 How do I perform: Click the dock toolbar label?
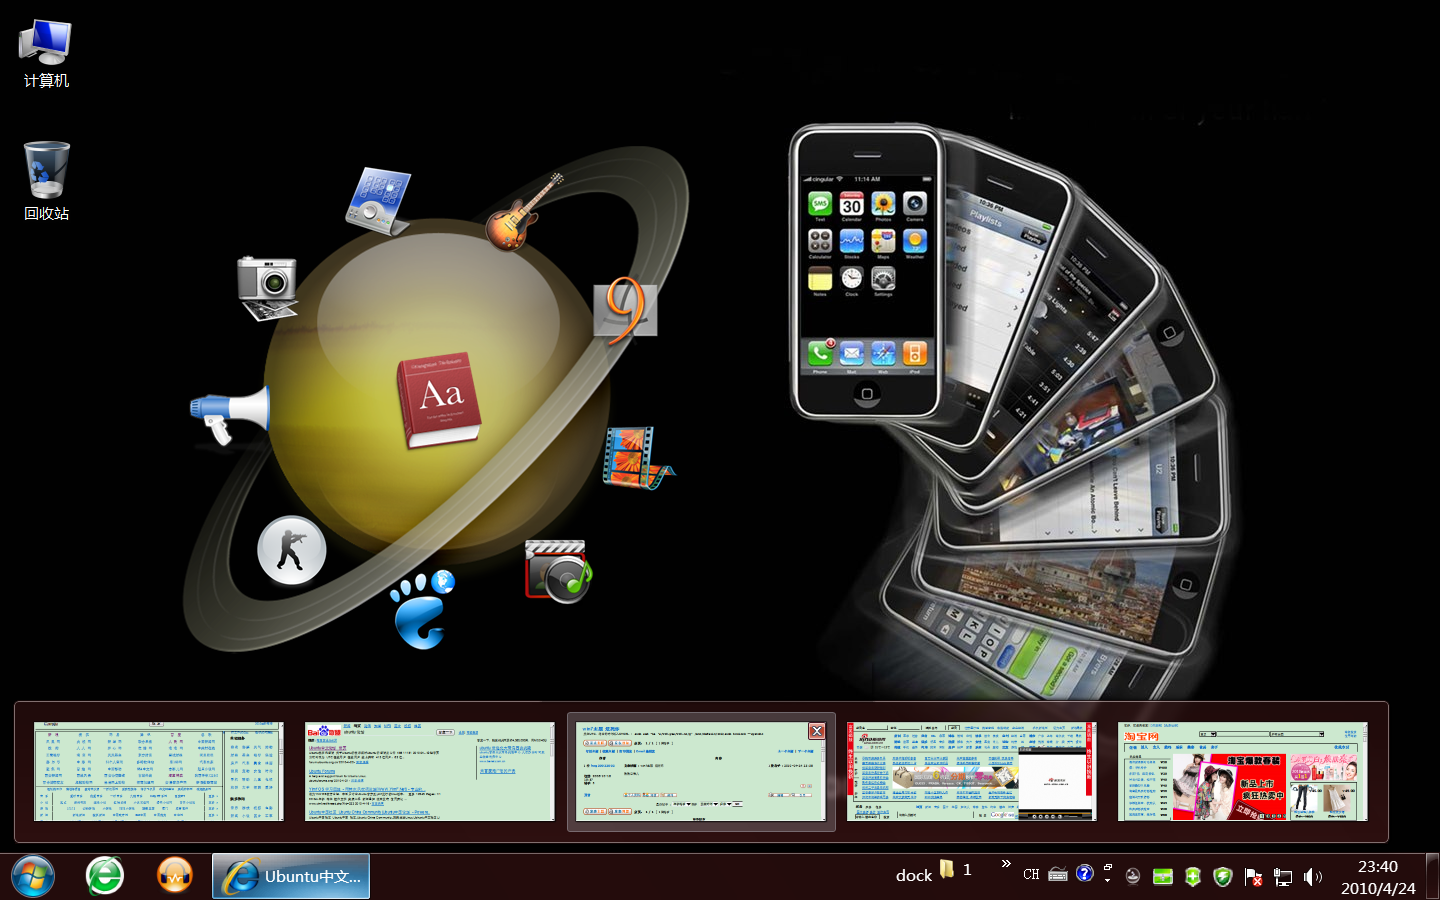point(913,876)
